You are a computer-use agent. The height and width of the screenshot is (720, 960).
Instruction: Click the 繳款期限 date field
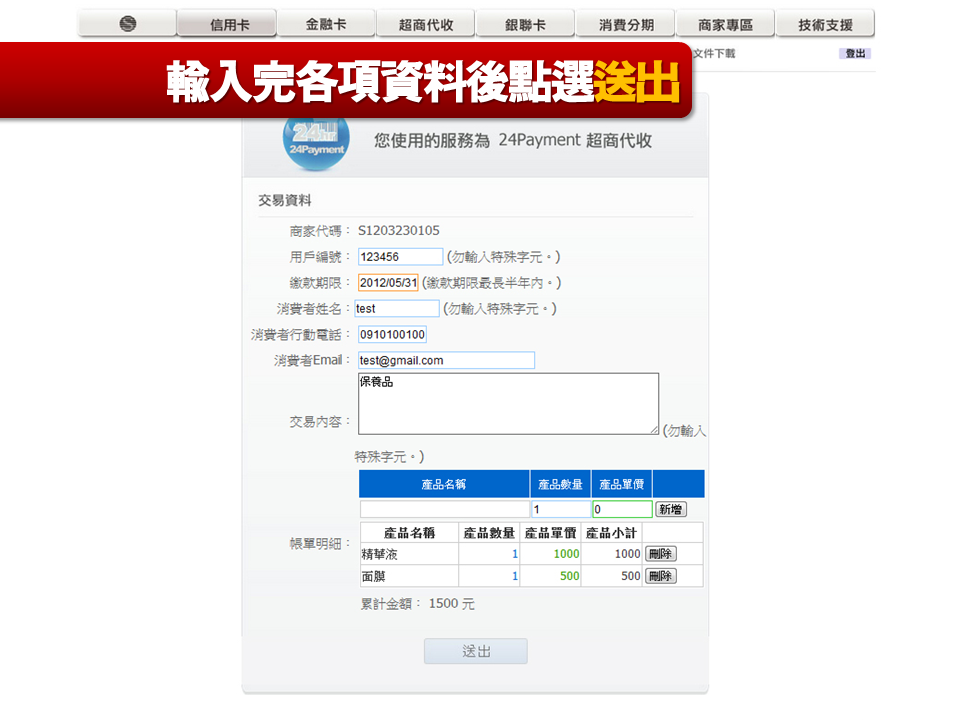pyautogui.click(x=390, y=282)
